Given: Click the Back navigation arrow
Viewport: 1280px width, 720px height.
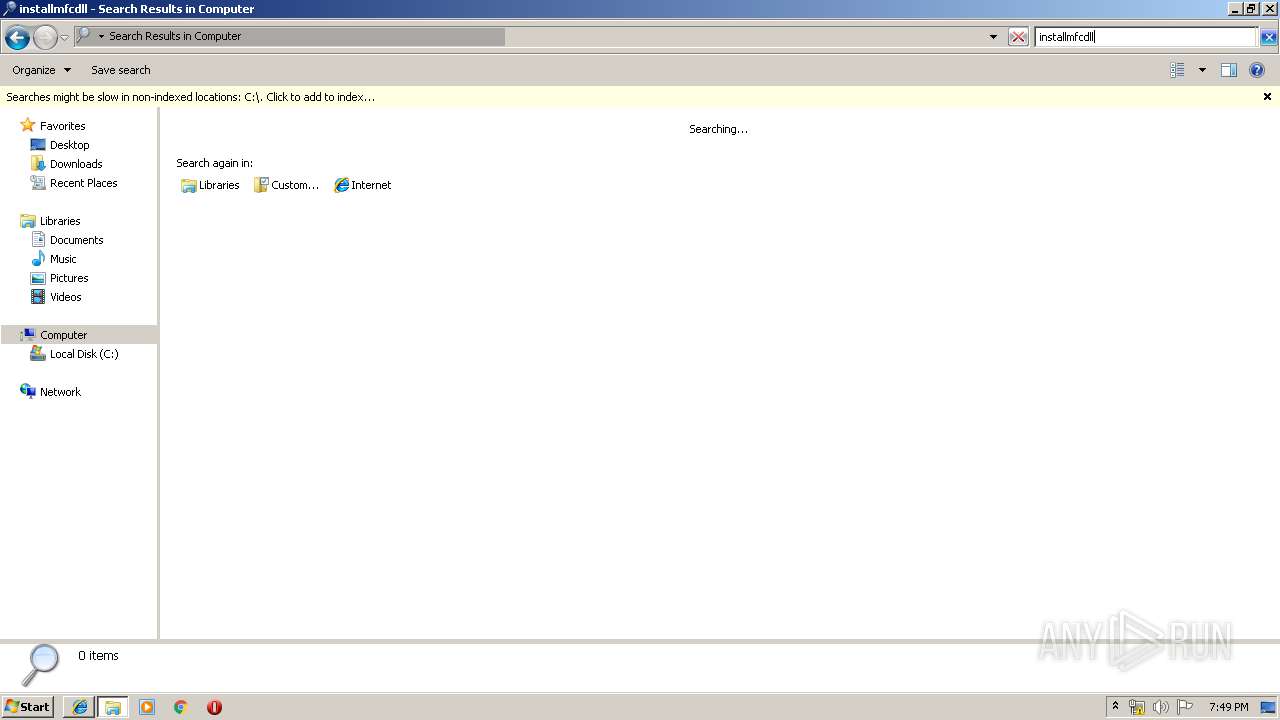Looking at the screenshot, I should coord(17,38).
